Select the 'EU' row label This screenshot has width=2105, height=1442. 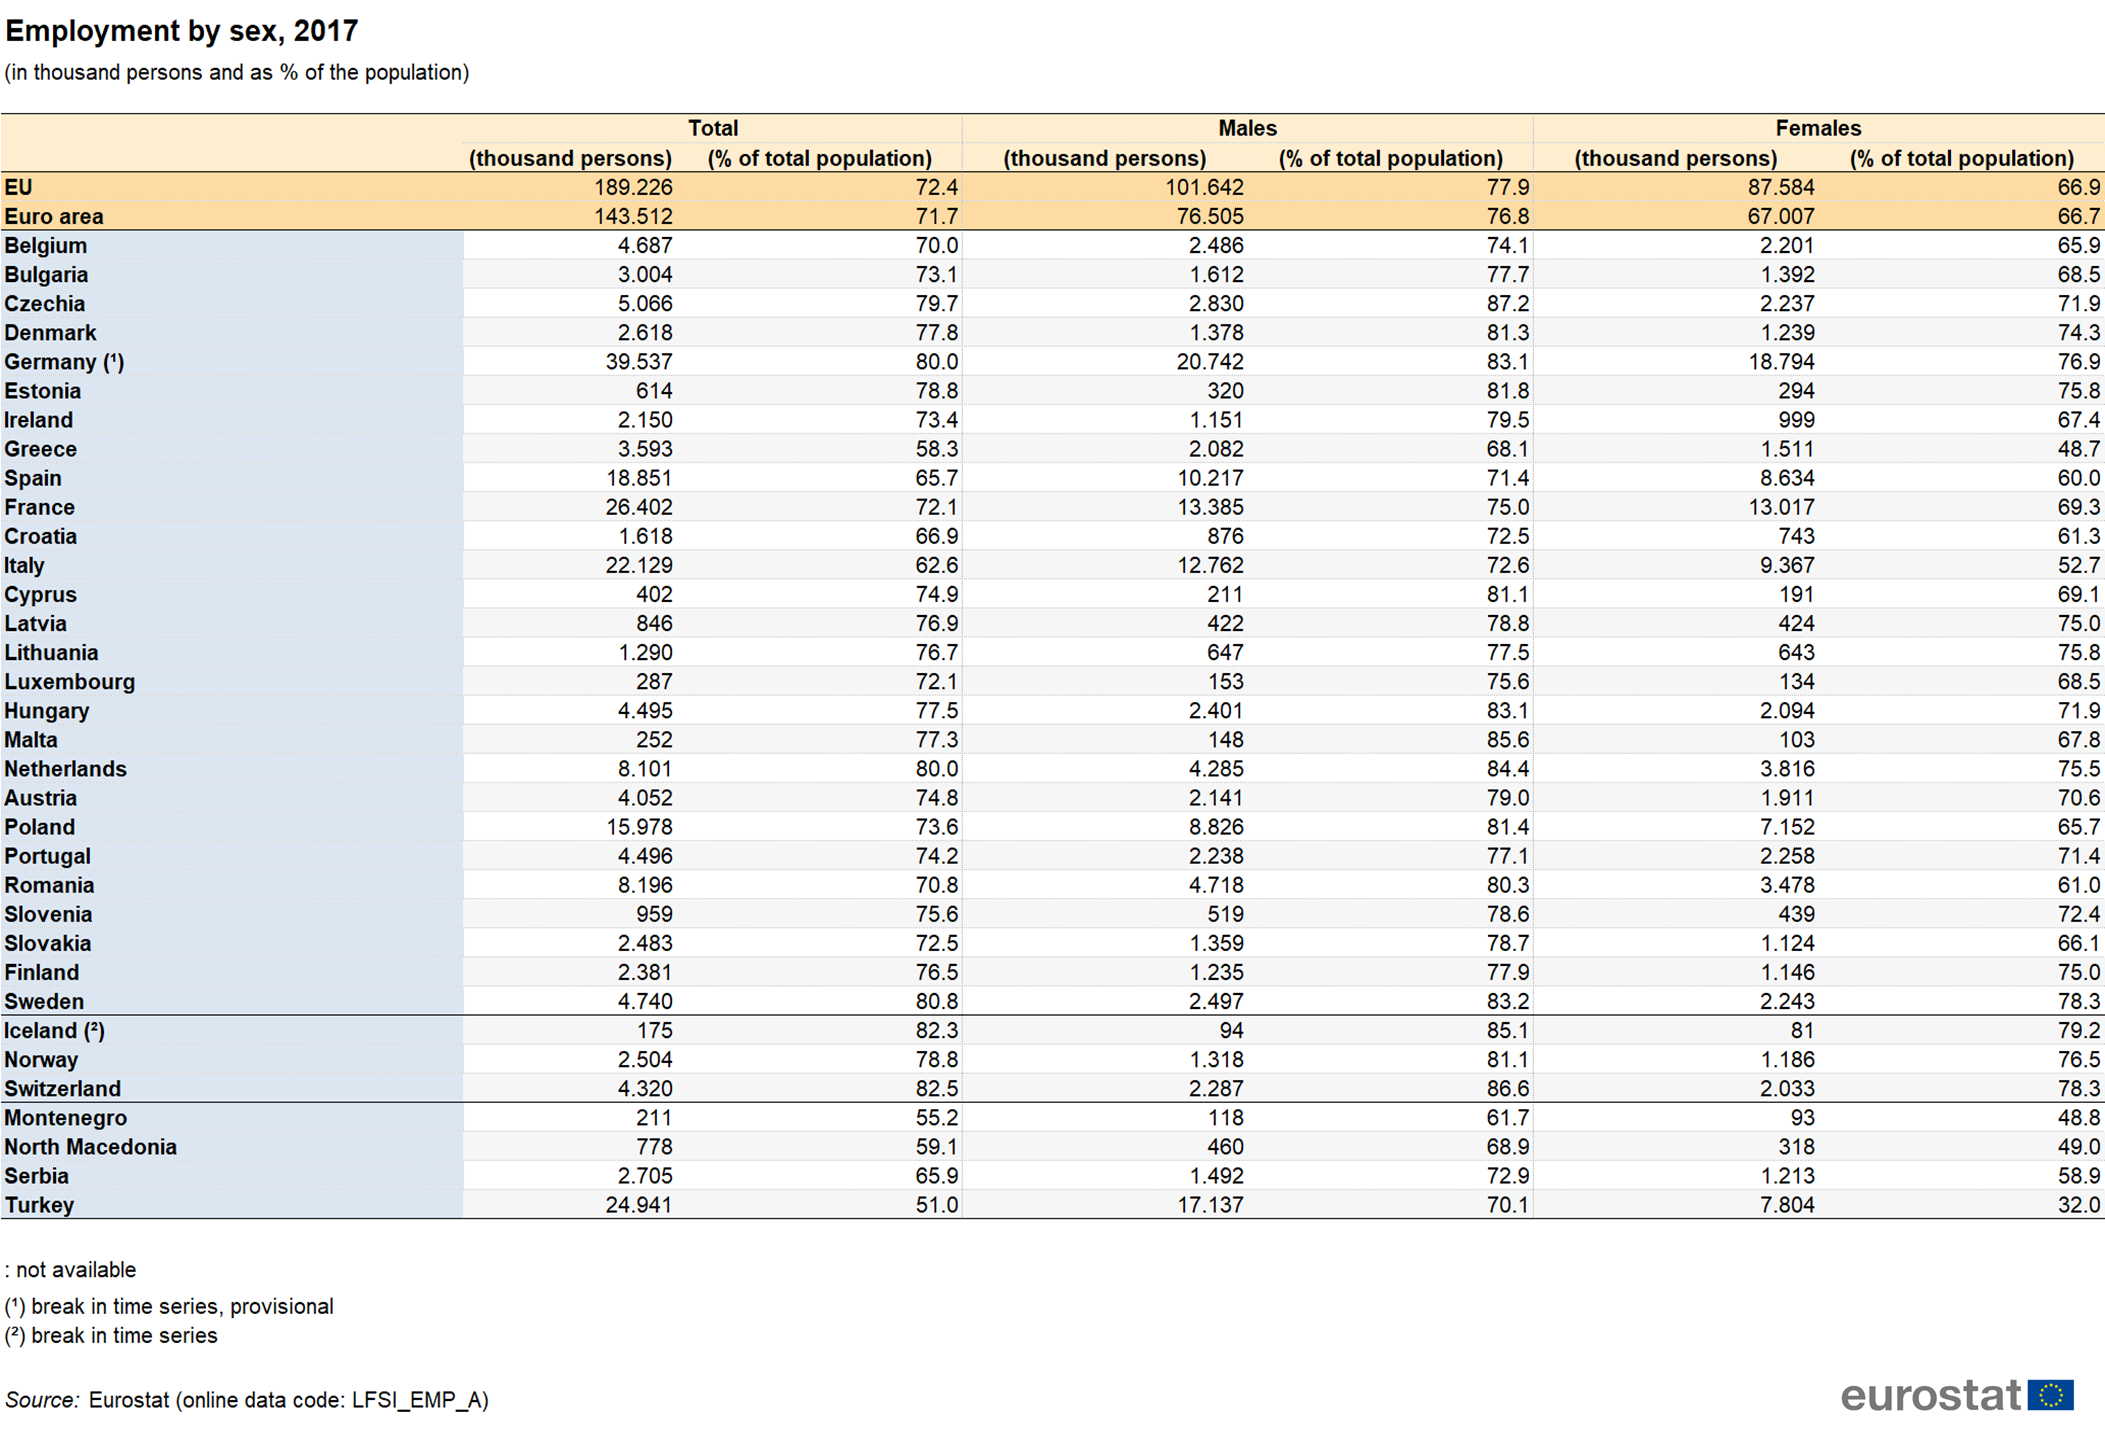pyautogui.click(x=18, y=187)
